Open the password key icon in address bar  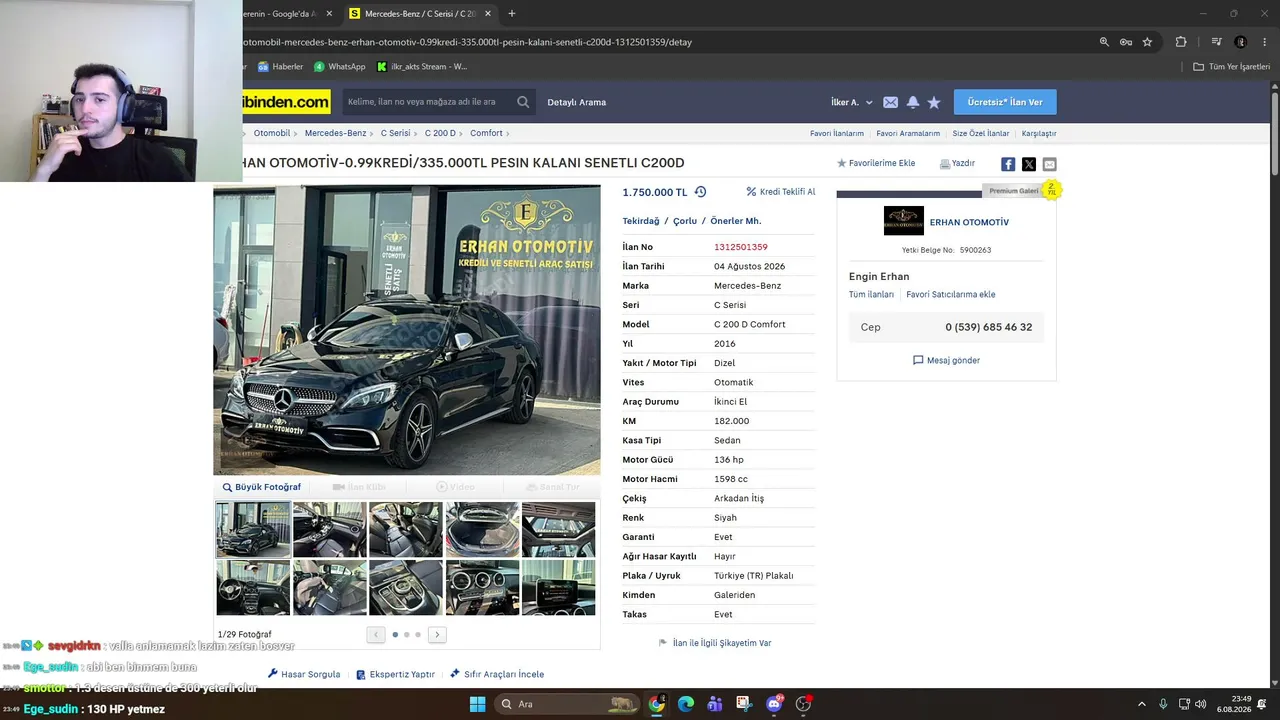(1125, 42)
